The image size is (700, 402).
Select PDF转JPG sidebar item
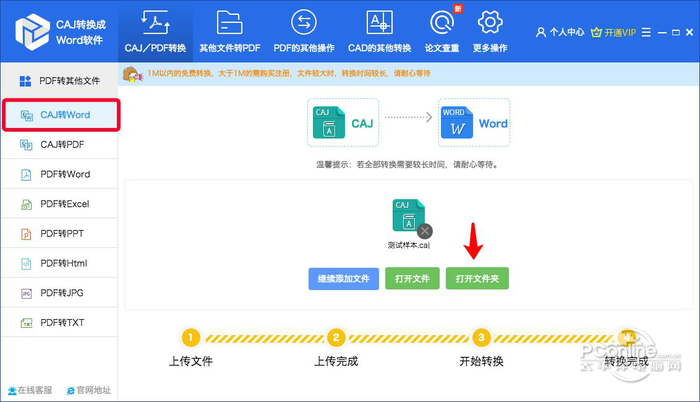click(x=59, y=293)
